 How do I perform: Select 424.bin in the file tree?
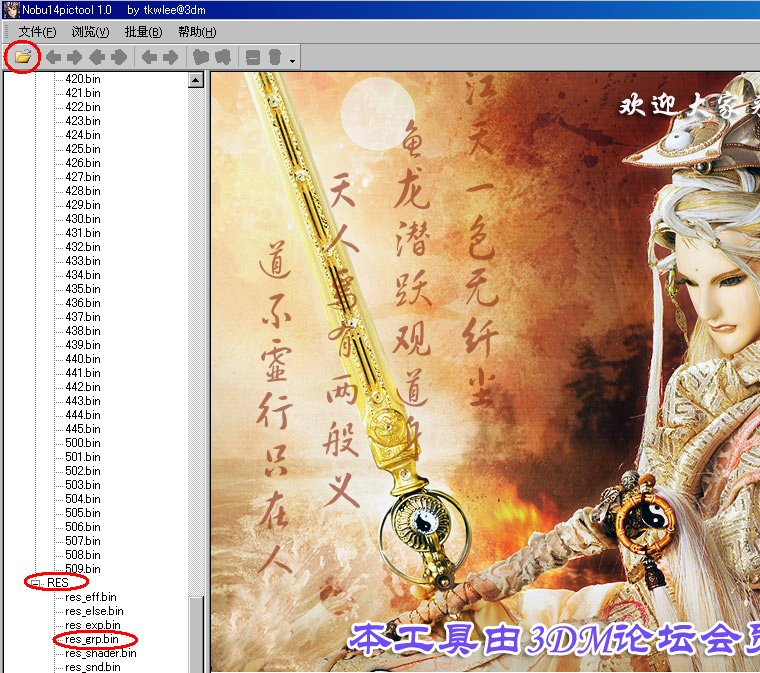83,135
